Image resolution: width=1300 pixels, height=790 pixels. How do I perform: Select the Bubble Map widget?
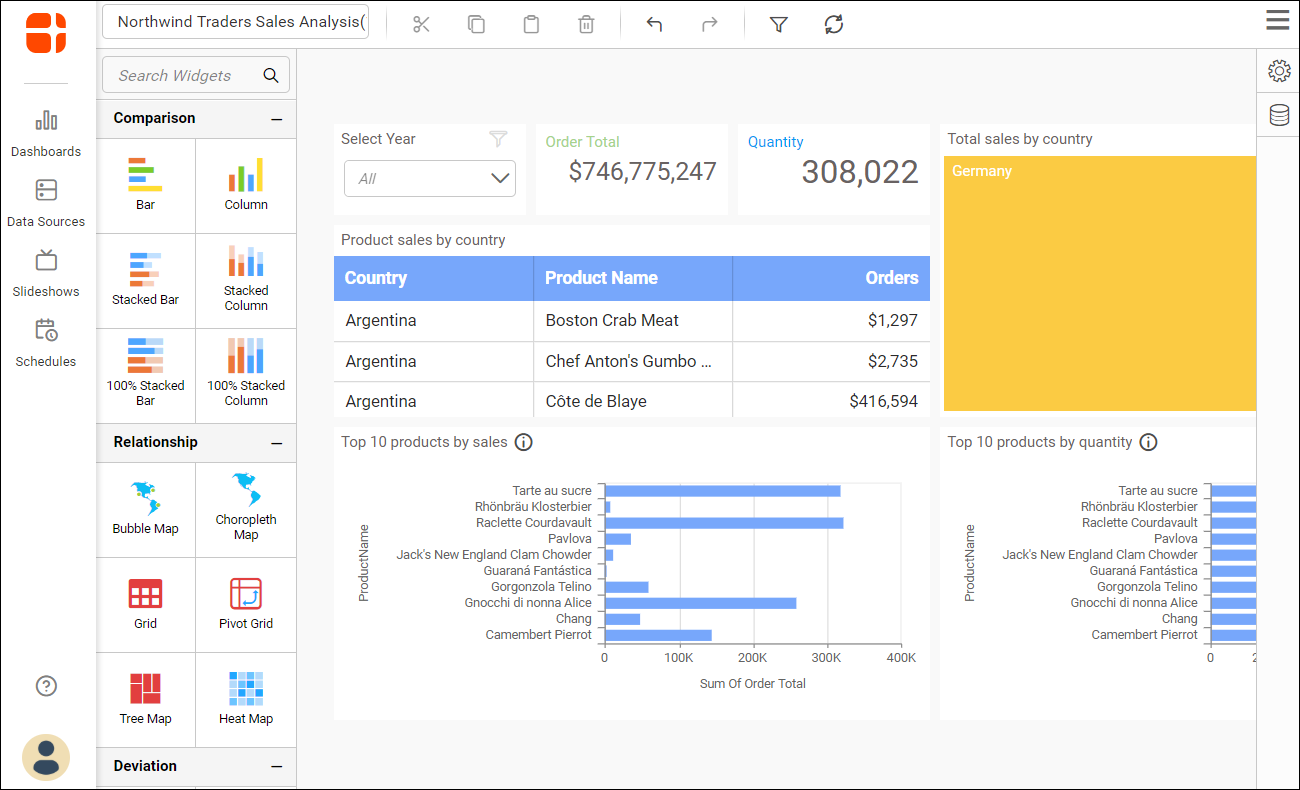(x=145, y=510)
